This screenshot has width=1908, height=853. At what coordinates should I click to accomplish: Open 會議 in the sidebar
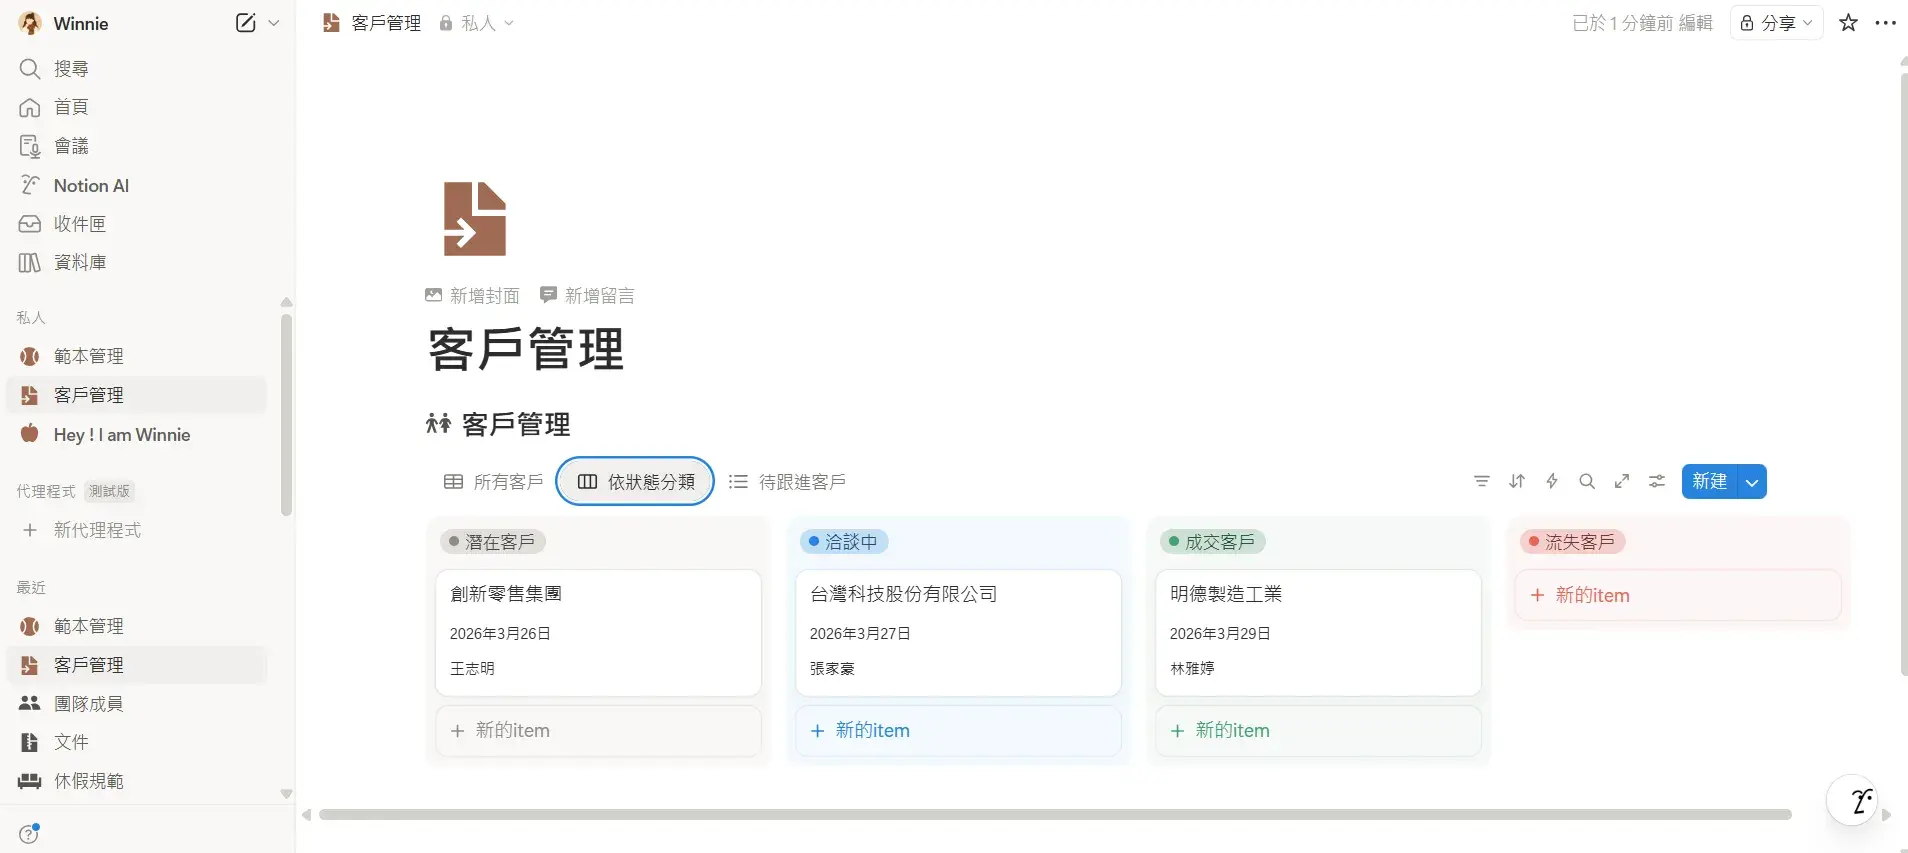point(136,146)
